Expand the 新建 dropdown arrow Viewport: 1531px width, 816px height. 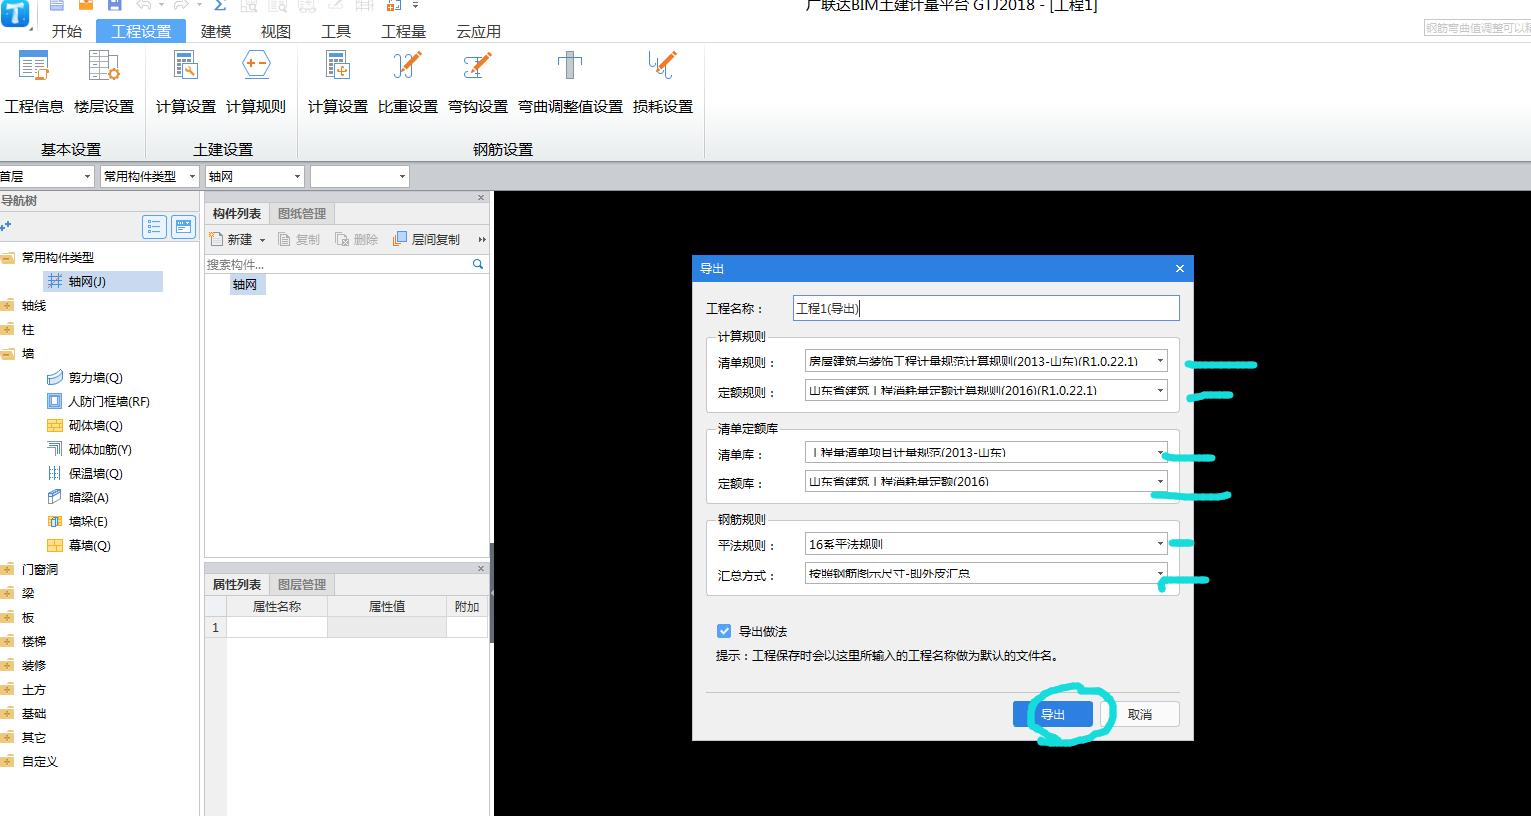tap(262, 240)
